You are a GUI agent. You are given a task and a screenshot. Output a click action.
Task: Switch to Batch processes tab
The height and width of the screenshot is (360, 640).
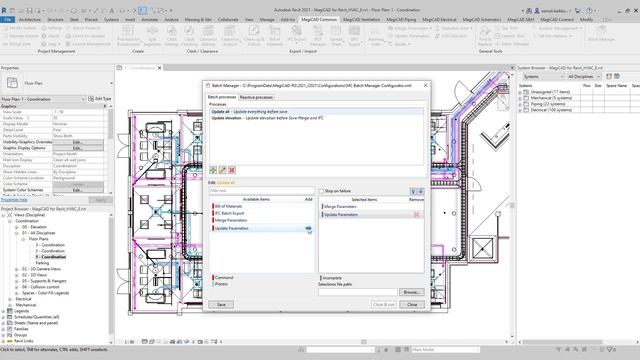222,97
